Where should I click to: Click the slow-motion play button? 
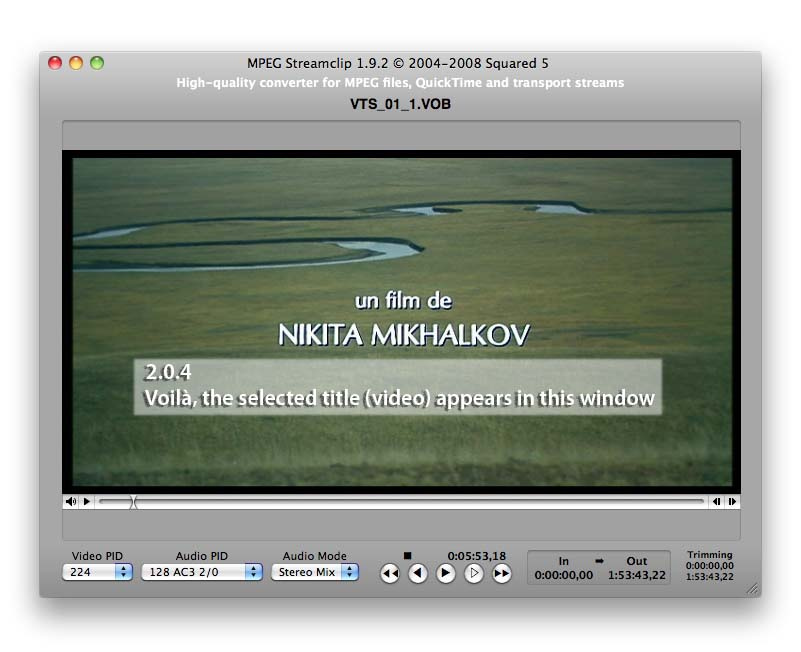click(474, 573)
